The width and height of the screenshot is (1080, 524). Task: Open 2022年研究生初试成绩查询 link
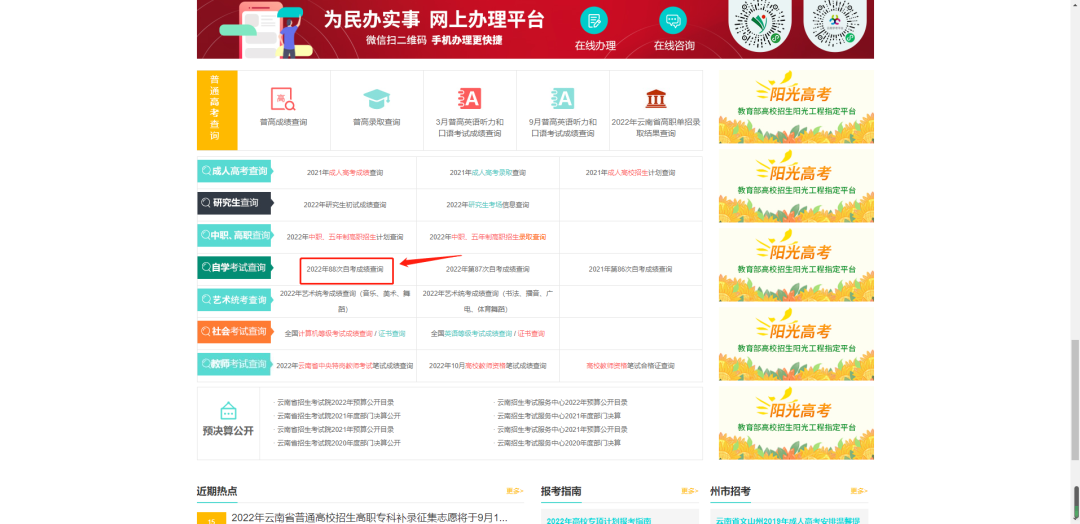(x=345, y=205)
